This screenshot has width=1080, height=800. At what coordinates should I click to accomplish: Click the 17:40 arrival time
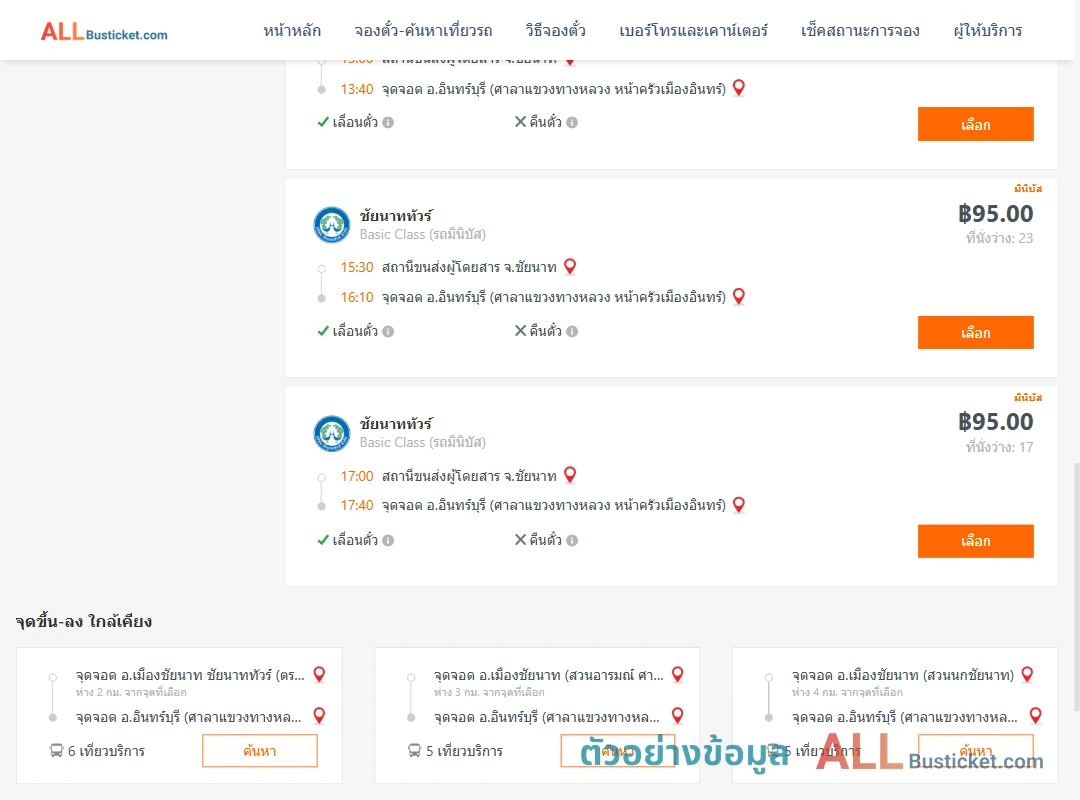357,506
